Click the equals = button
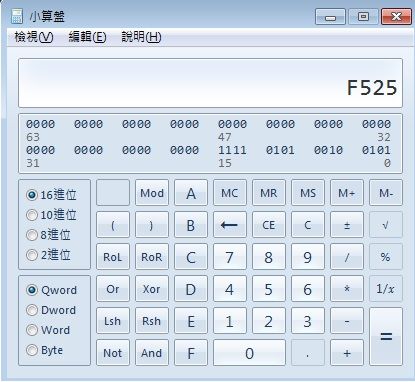Viewport: 415px width, 382px height. click(x=386, y=337)
